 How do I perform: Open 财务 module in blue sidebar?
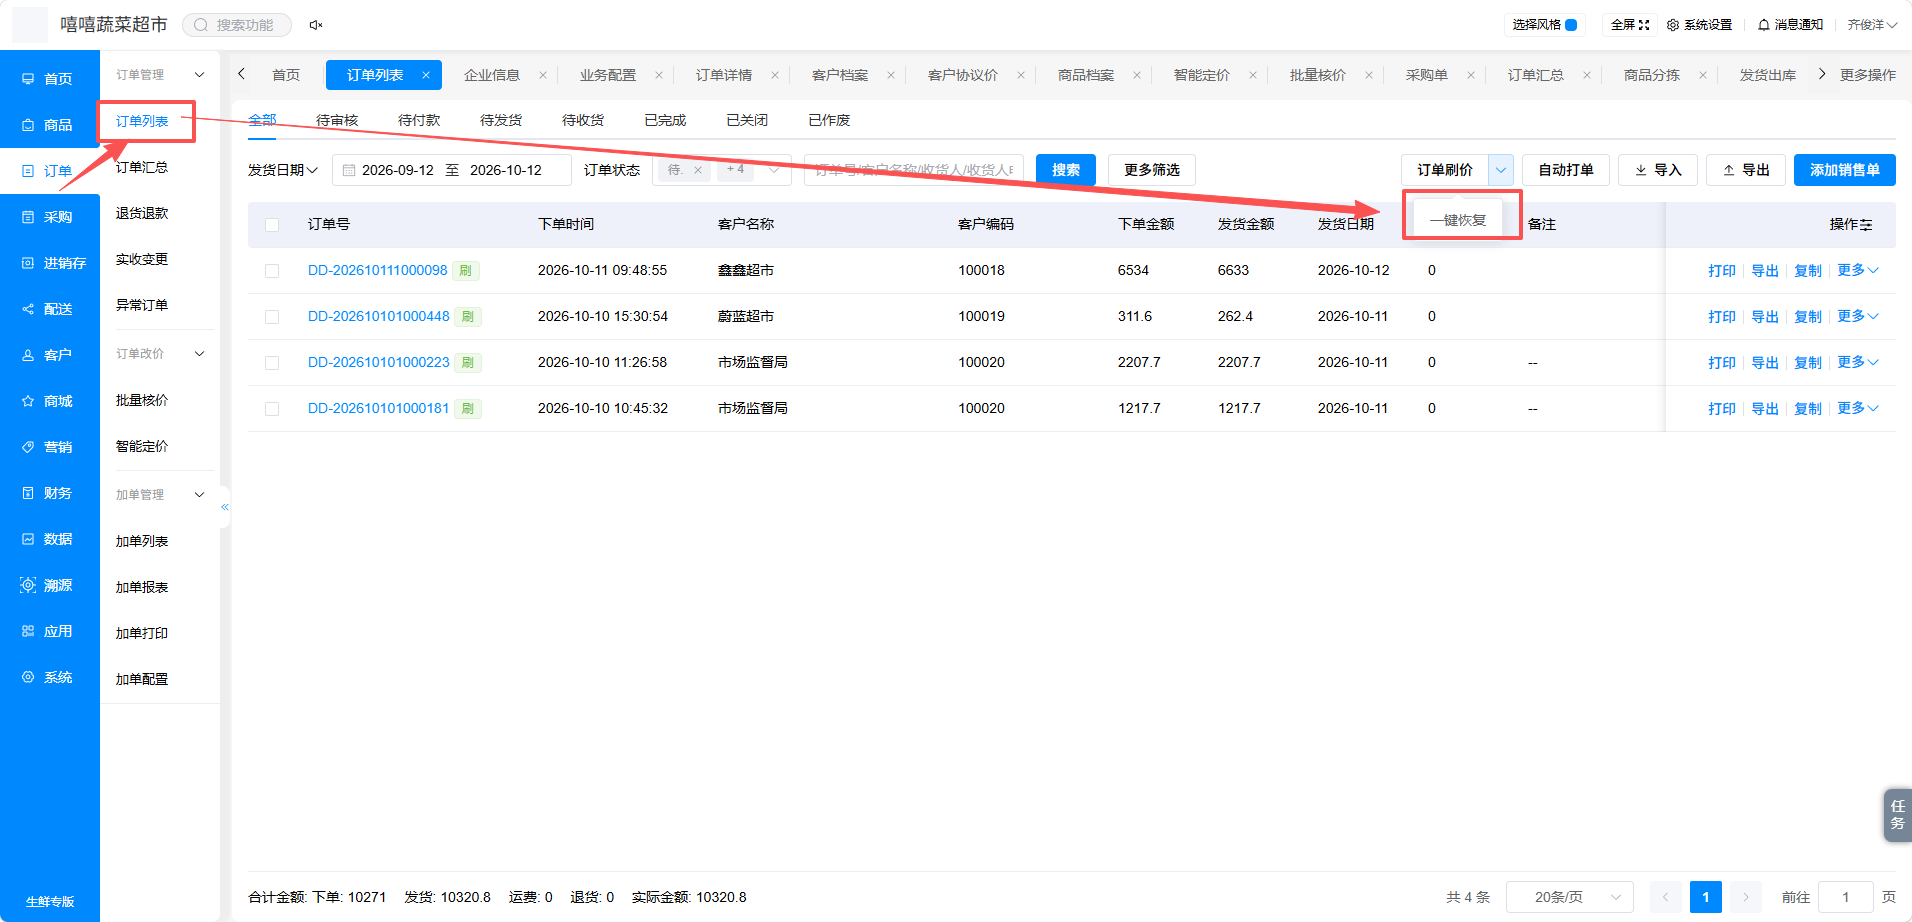[50, 493]
